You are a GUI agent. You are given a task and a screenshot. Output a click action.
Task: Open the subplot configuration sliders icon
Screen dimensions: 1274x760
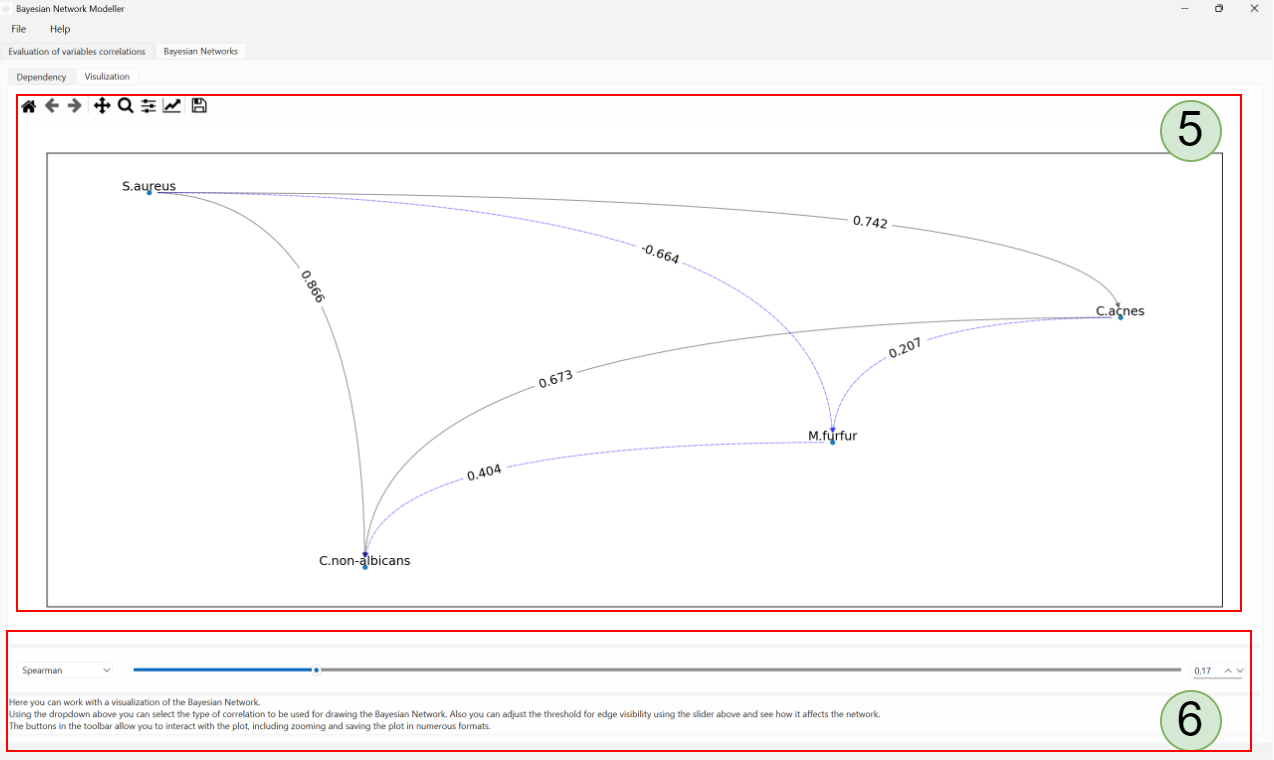tap(148, 105)
